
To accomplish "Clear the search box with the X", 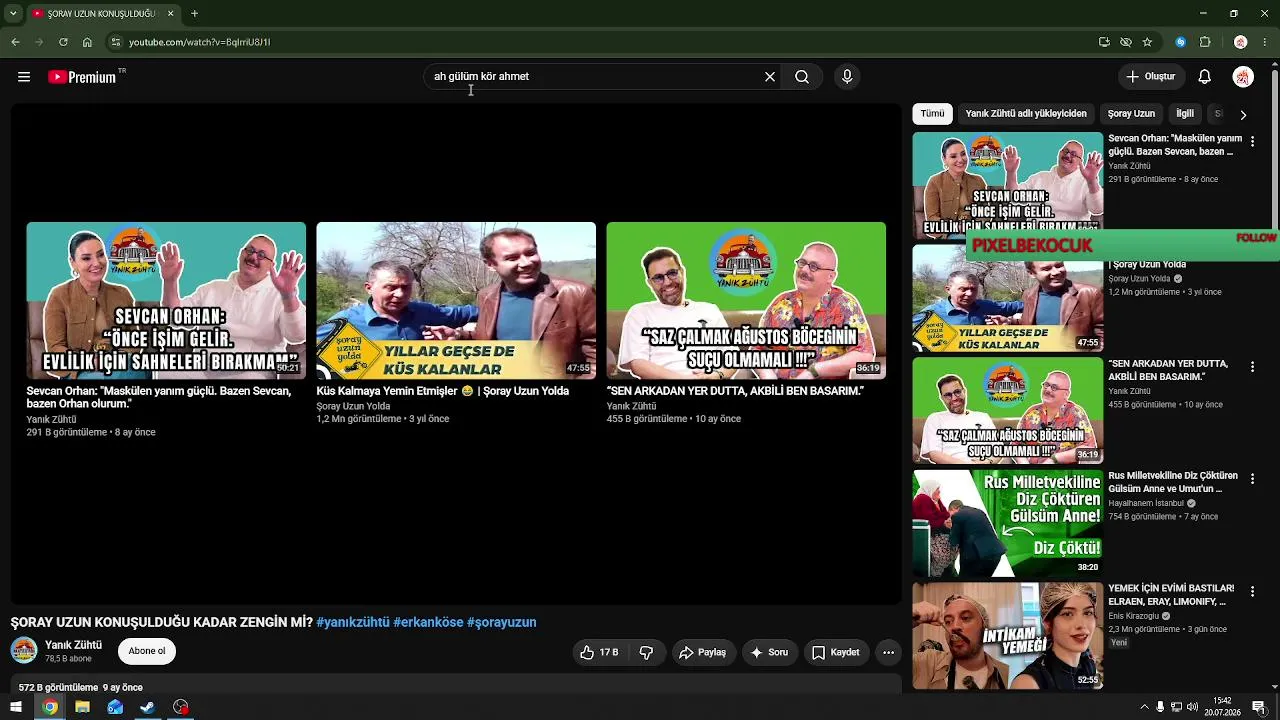I will click(770, 77).
